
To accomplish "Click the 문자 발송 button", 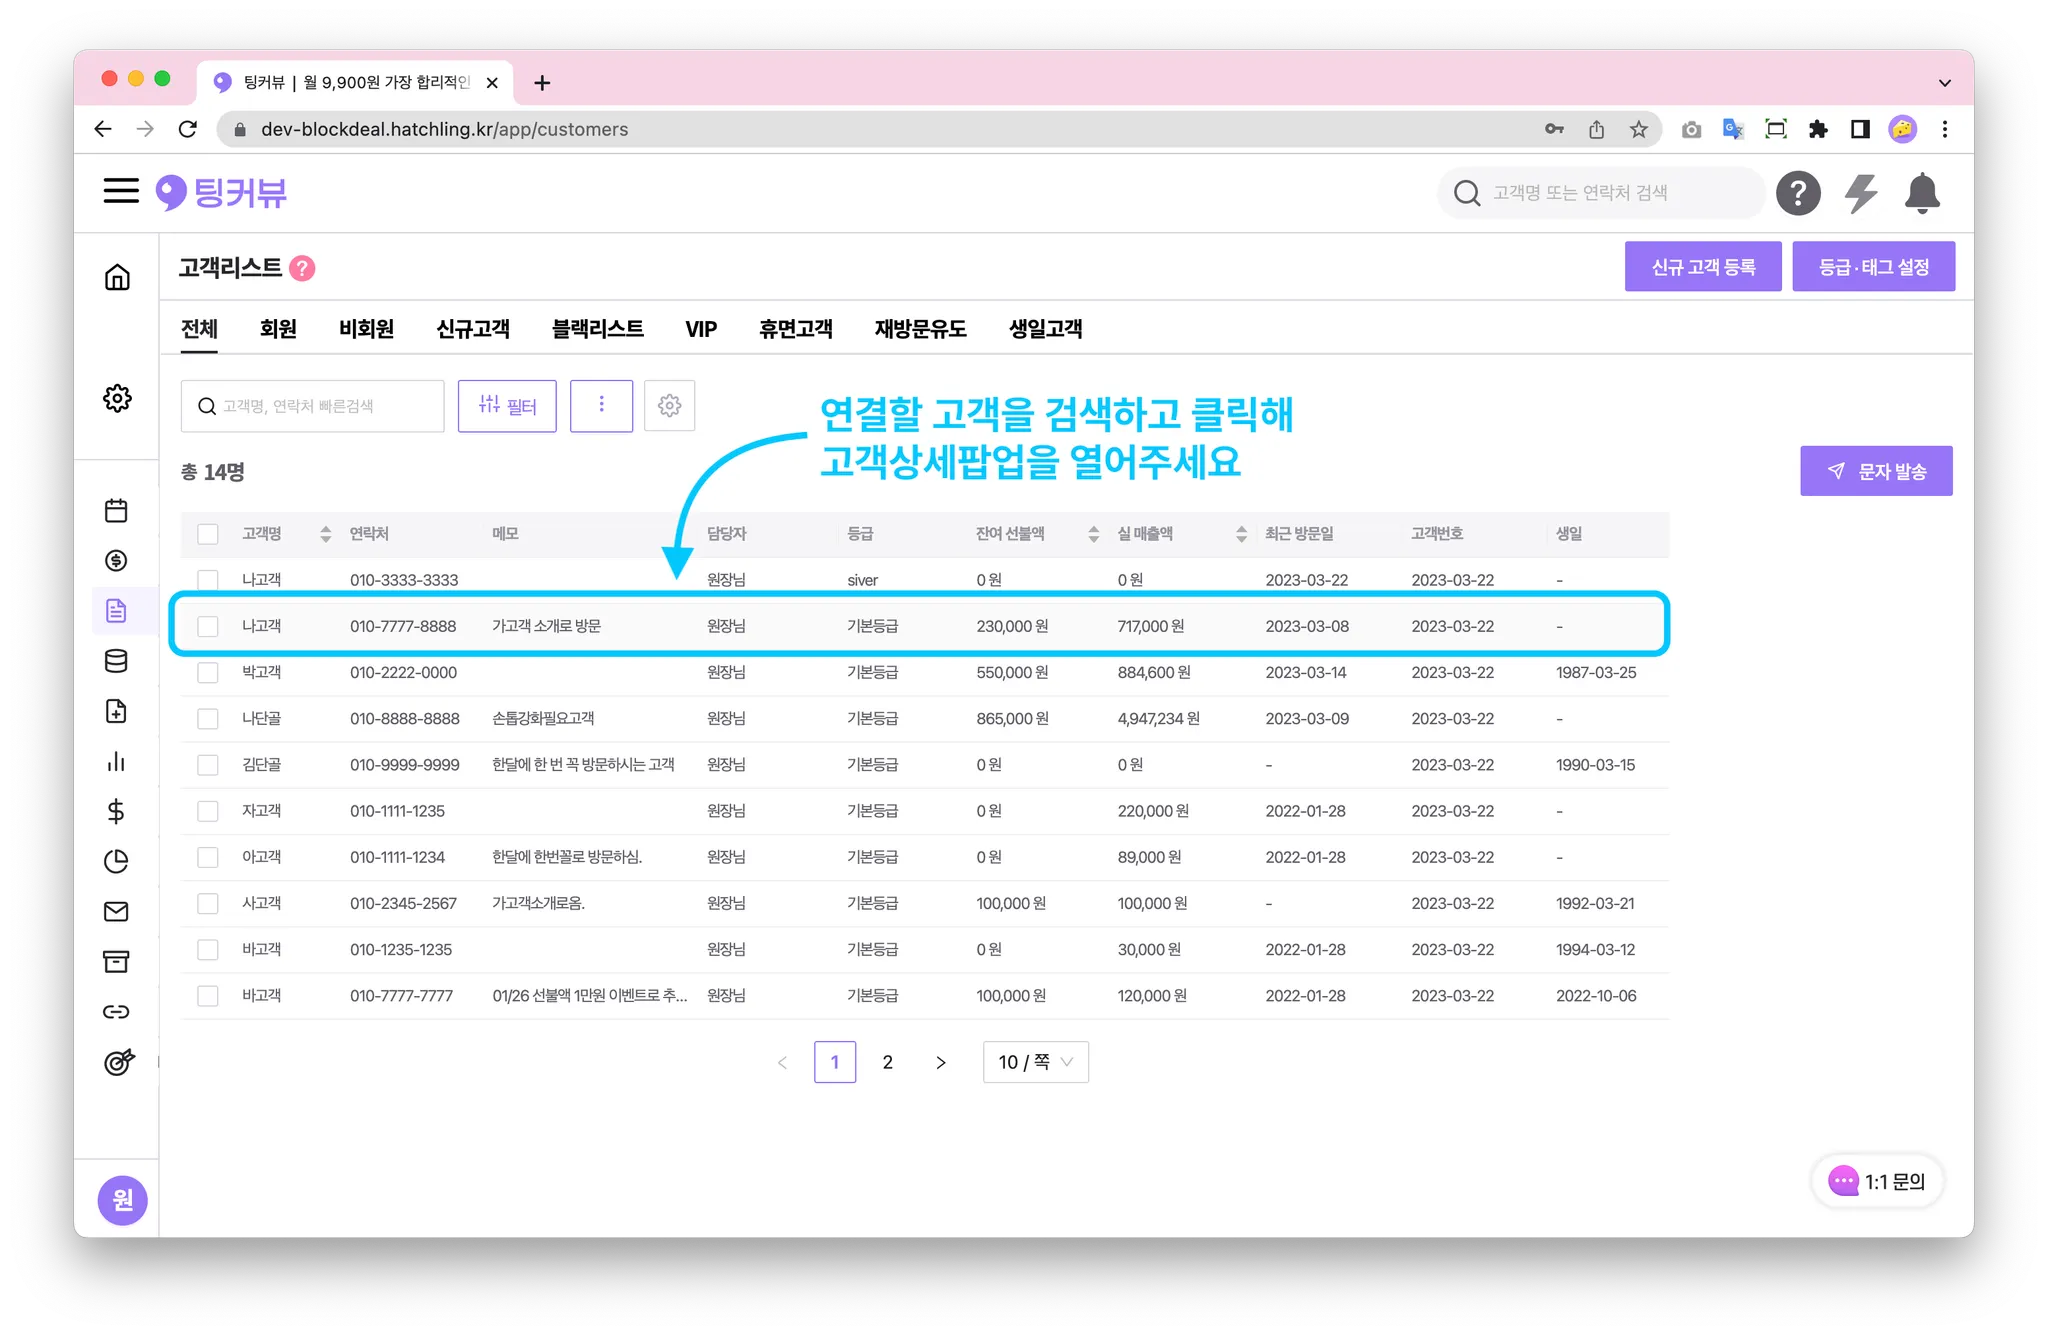I will 1876,471.
